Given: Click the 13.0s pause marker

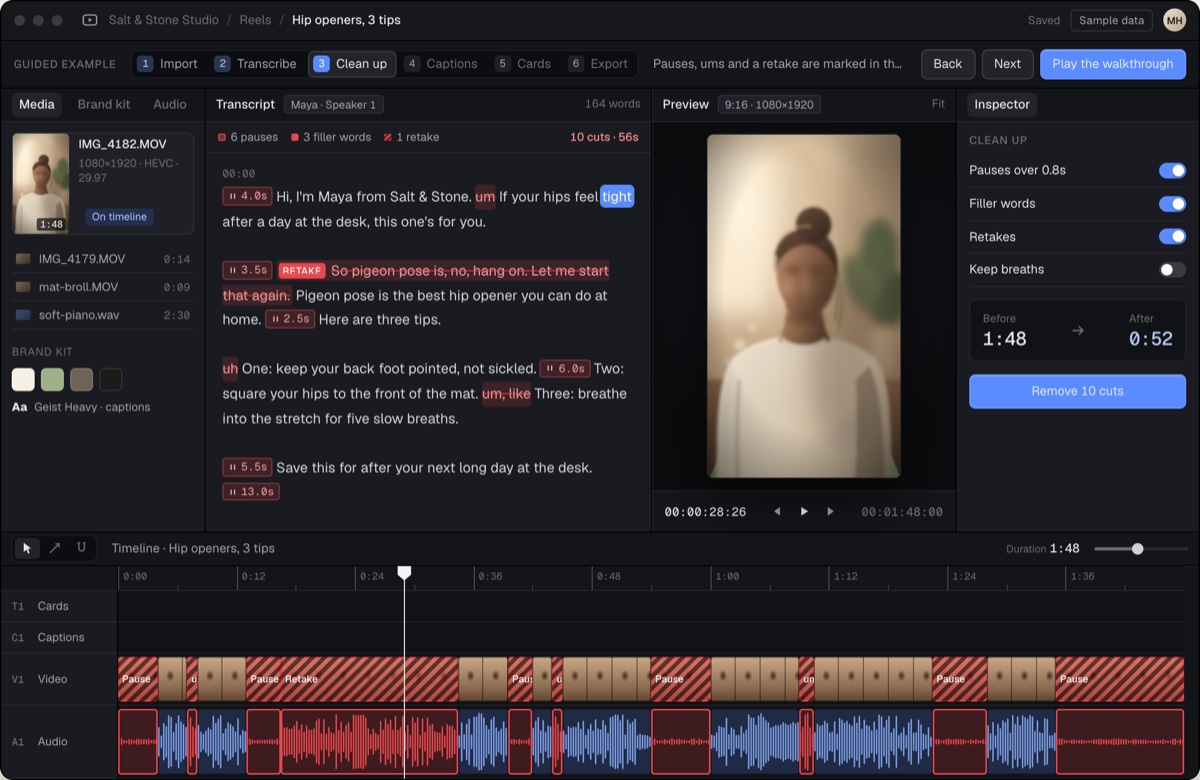Looking at the screenshot, I should (x=251, y=492).
